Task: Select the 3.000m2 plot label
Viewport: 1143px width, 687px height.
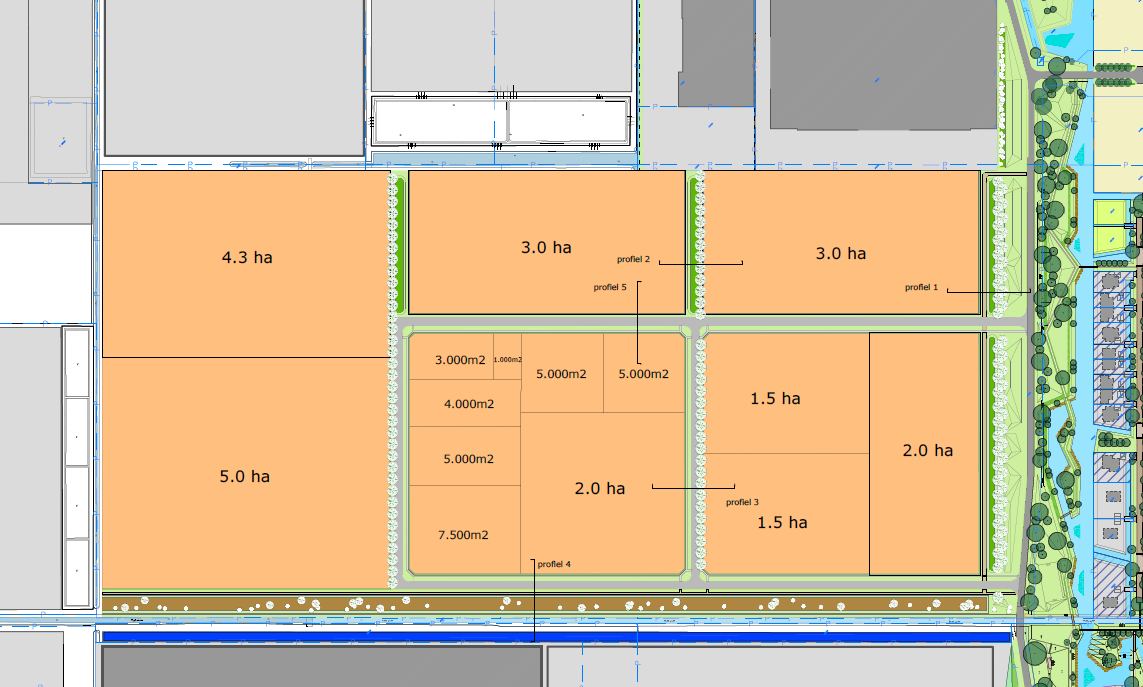Action: [460, 360]
